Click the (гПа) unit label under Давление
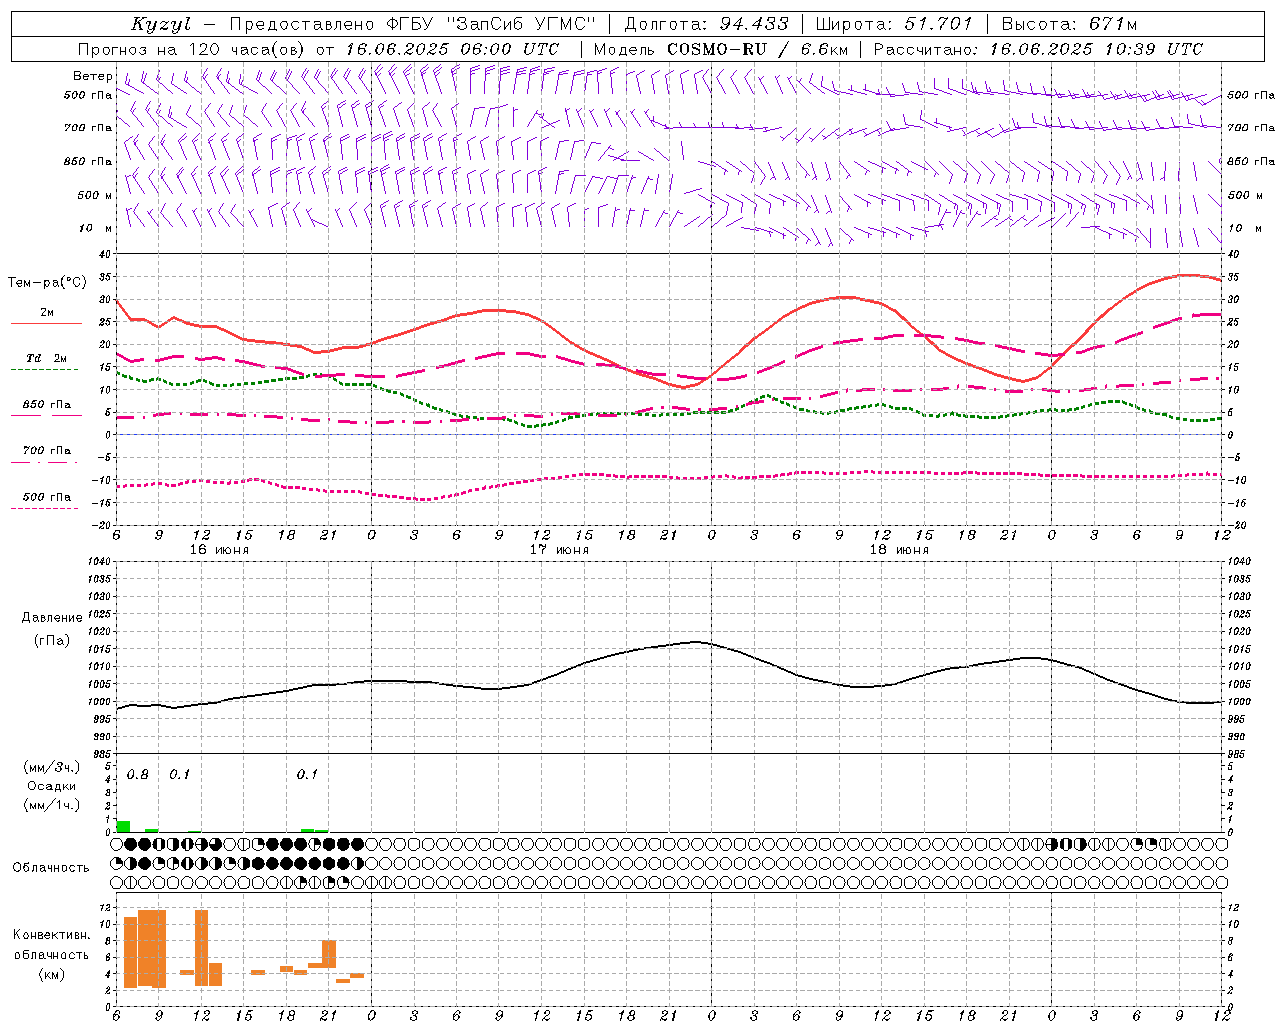This screenshot has height=1024, width=1280. pos(52,640)
